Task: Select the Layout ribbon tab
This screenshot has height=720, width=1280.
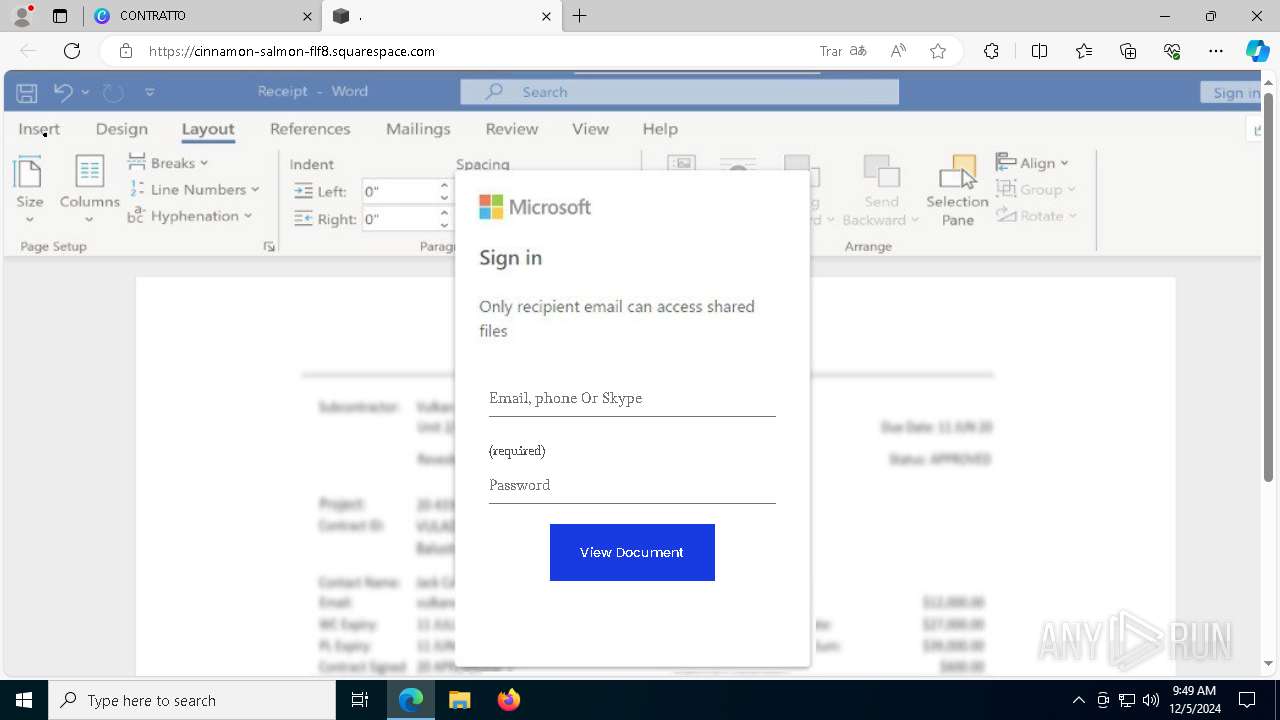Action: coord(208,129)
